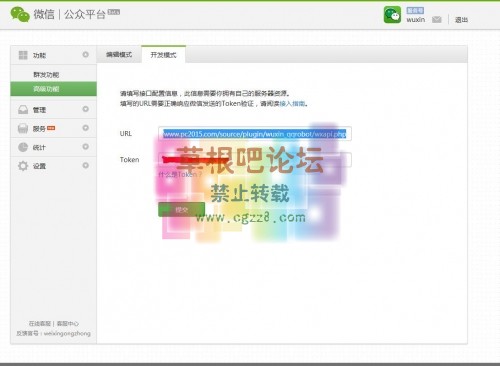Click the 设置 sidebar heading label

(x=39, y=166)
